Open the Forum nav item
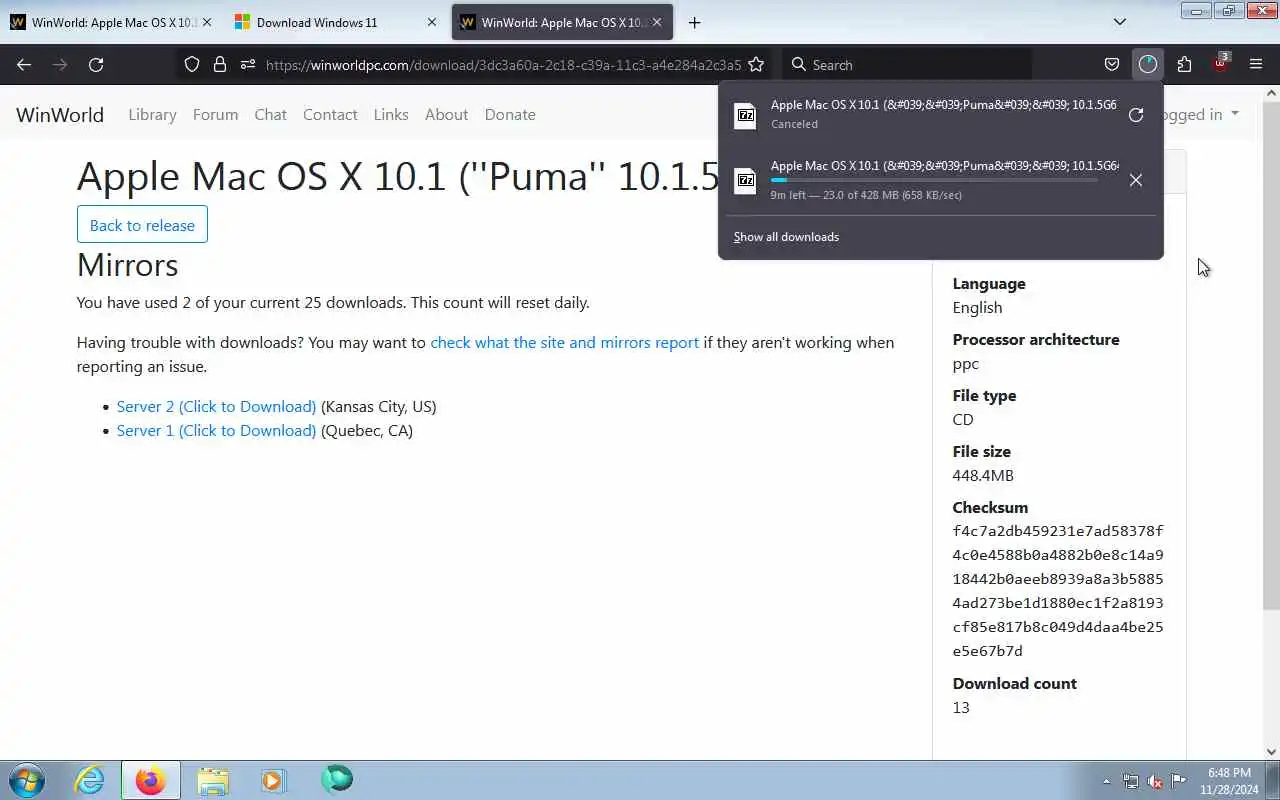This screenshot has height=800, width=1280. tap(215, 114)
